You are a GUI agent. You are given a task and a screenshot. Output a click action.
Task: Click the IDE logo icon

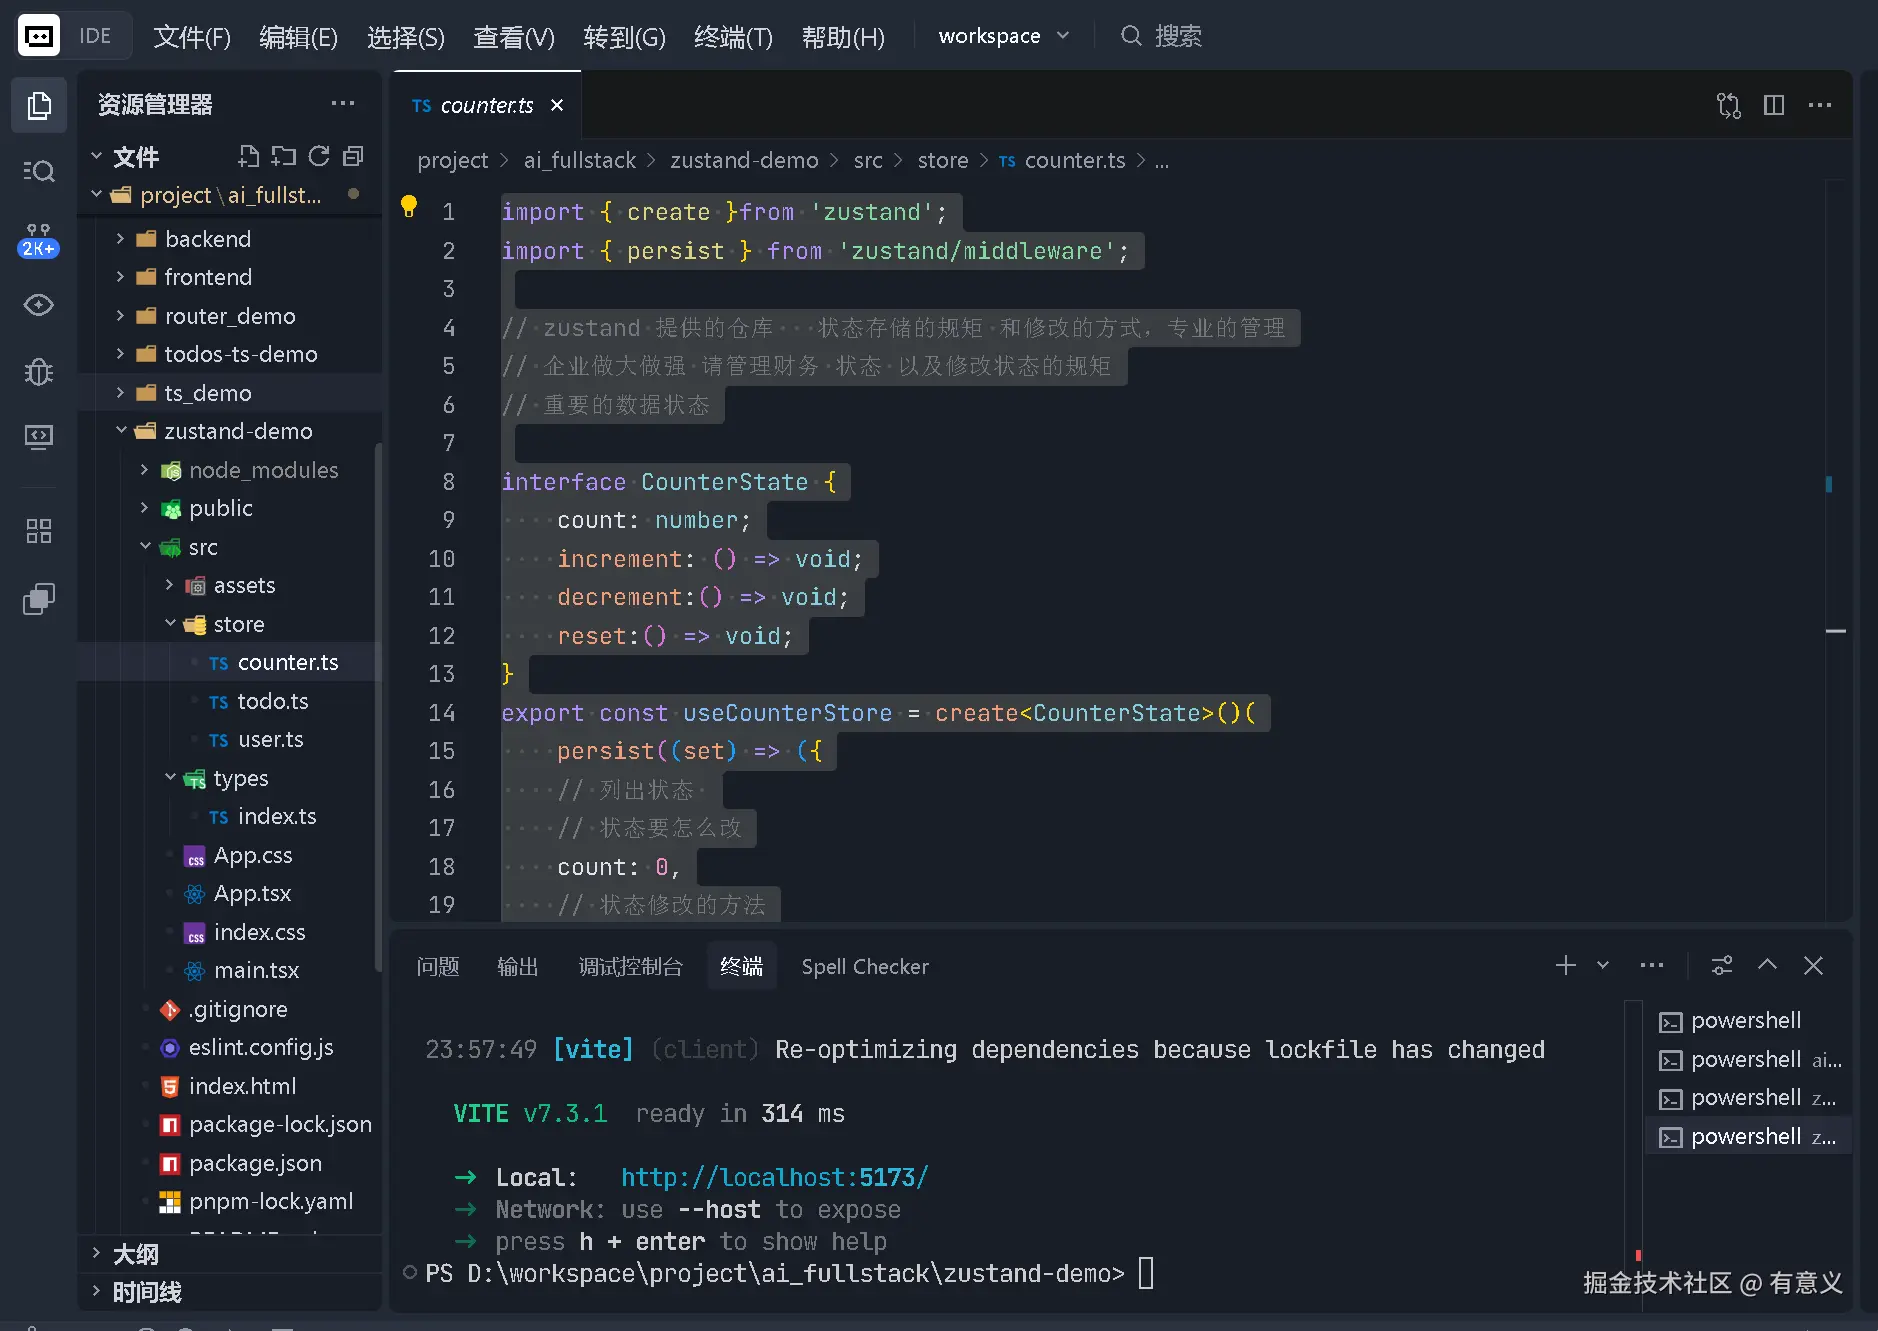point(39,37)
